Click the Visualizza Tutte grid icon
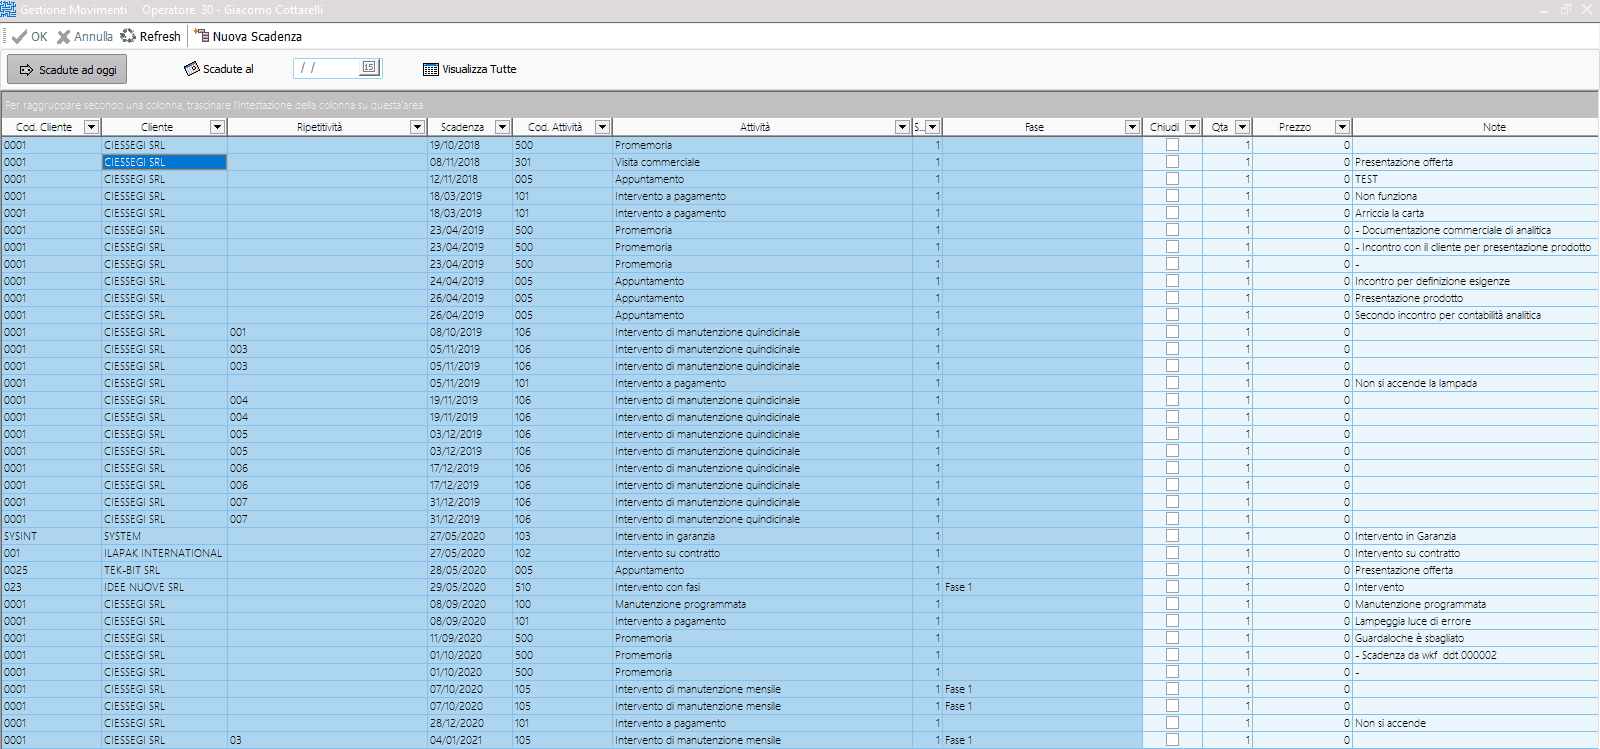 pyautogui.click(x=431, y=69)
